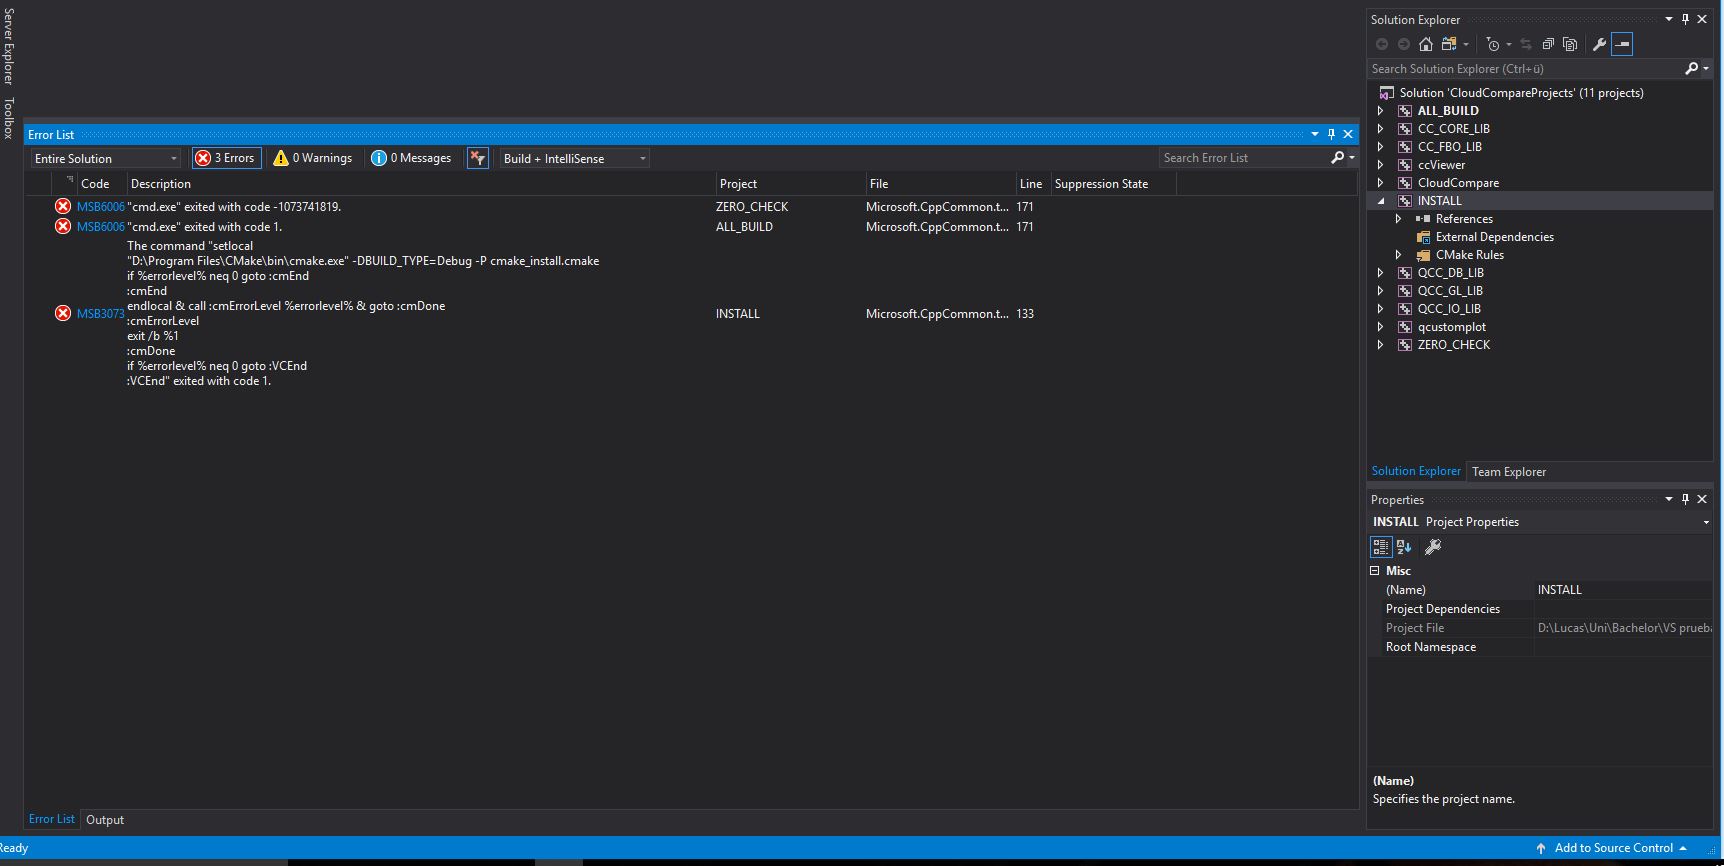
Task: Click the Property Pages wrench icon
Action: click(x=1433, y=547)
